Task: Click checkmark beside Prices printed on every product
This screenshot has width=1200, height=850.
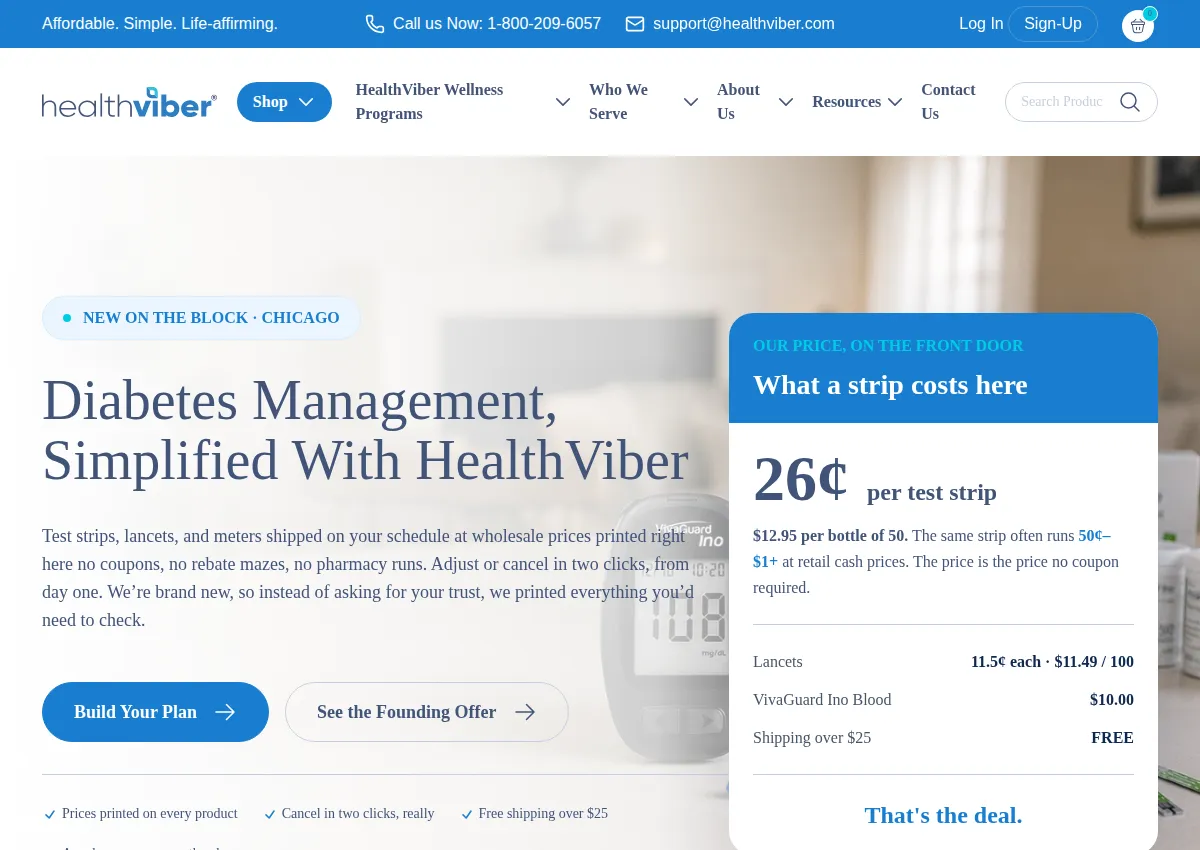Action: 50,815
